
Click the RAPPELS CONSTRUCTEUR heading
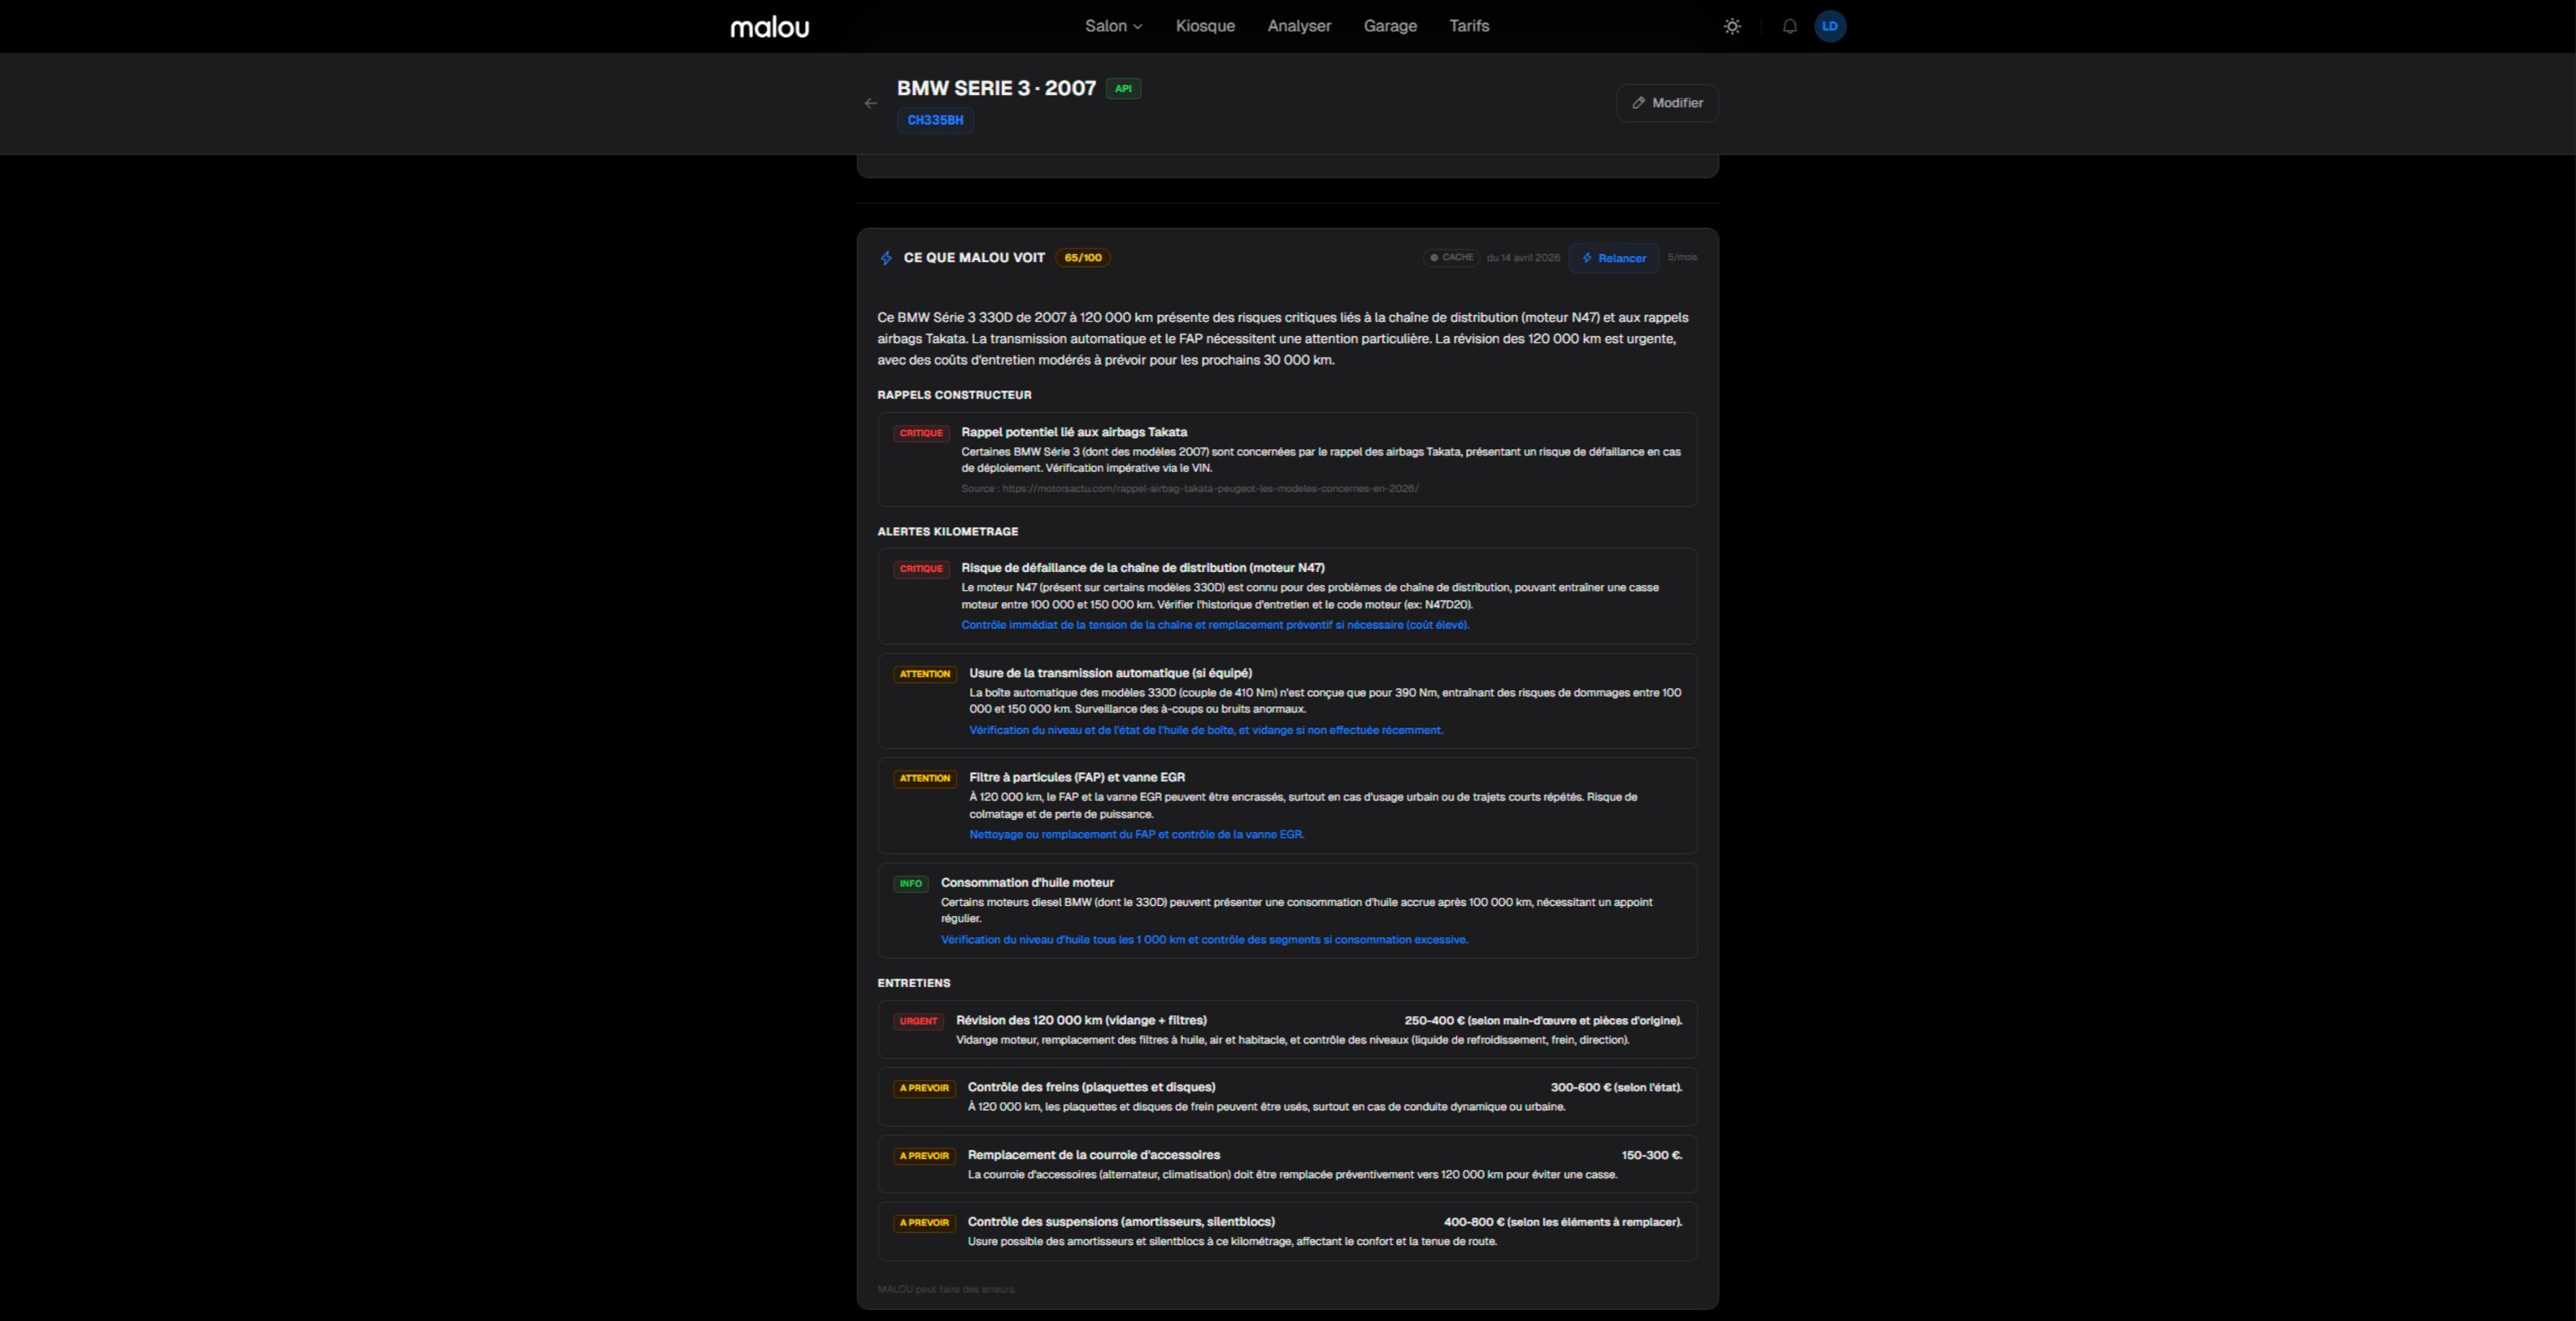coord(954,395)
